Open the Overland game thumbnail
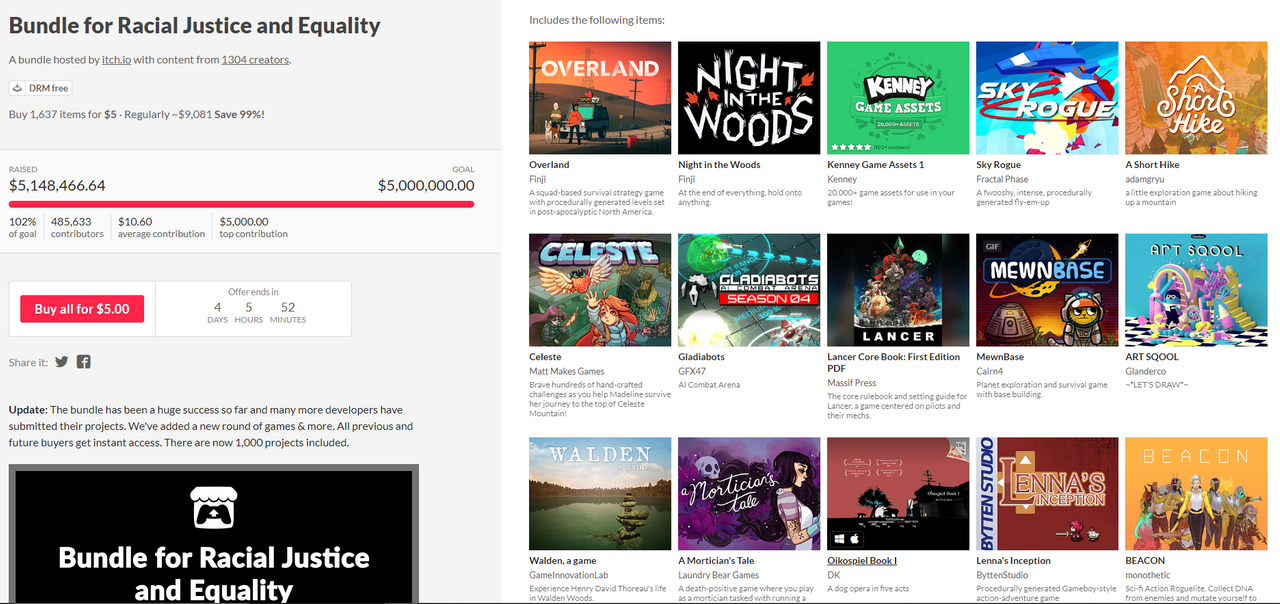The width and height of the screenshot is (1280, 604). (600, 98)
